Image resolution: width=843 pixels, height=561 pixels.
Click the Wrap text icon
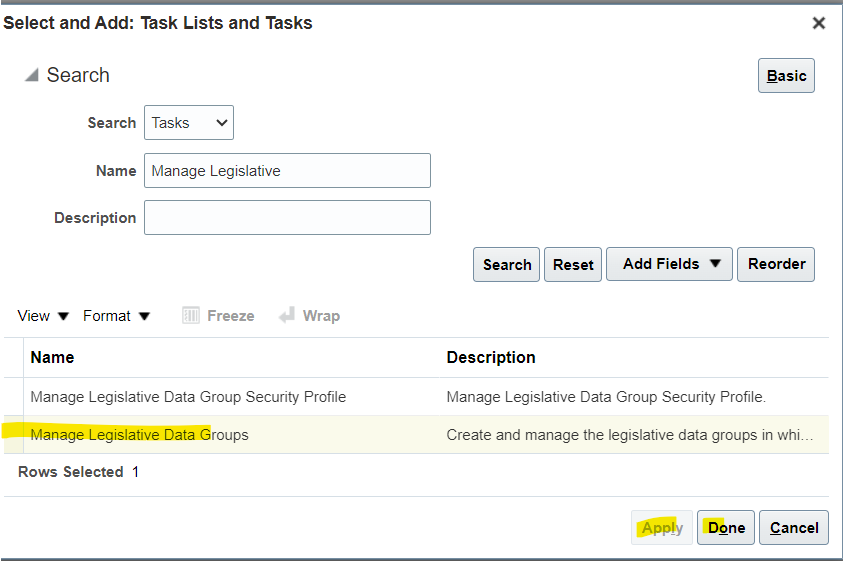tap(288, 316)
